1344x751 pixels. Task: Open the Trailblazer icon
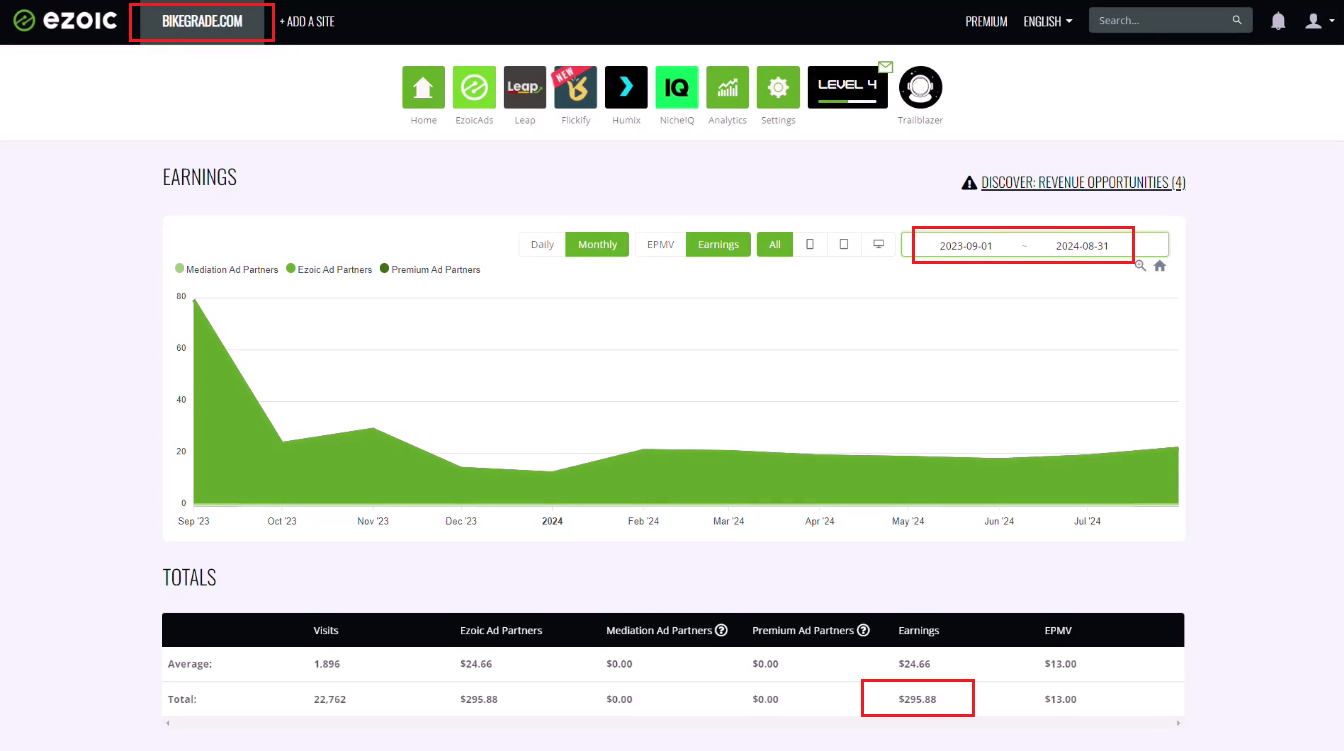(x=920, y=87)
